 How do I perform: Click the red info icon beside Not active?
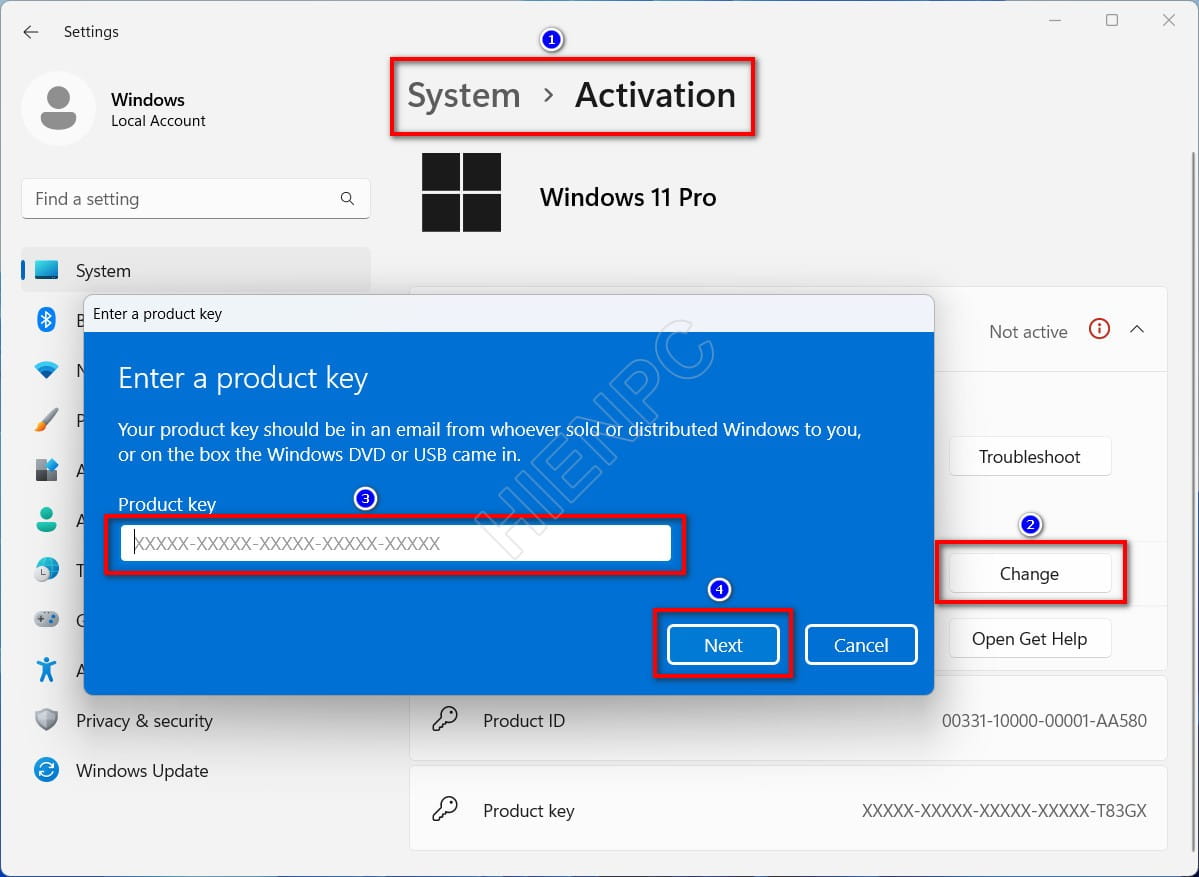click(1099, 330)
